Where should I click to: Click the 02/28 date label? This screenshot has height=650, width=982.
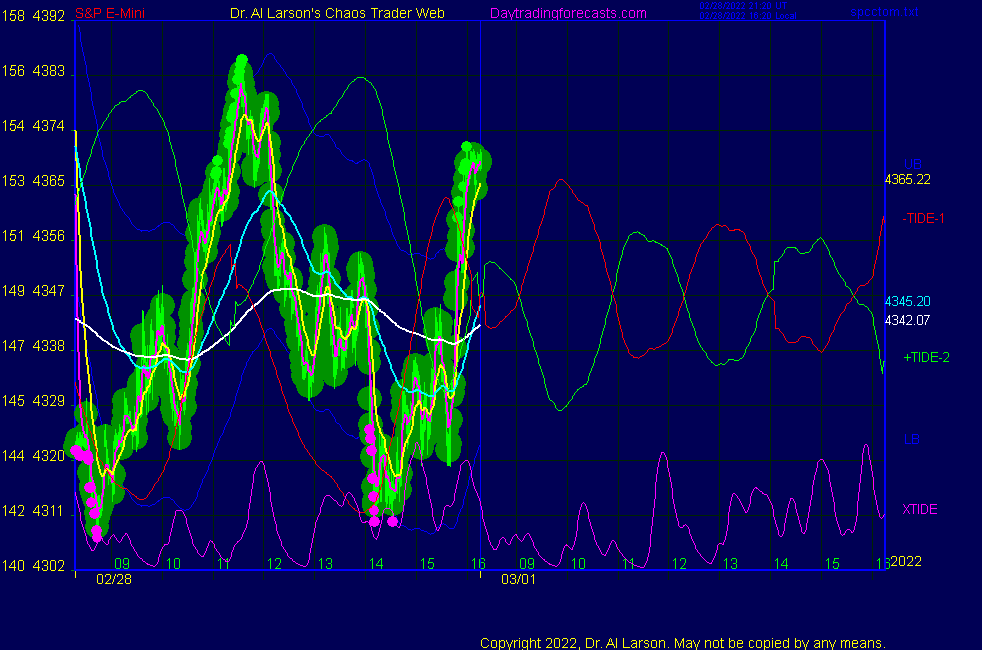tap(114, 579)
